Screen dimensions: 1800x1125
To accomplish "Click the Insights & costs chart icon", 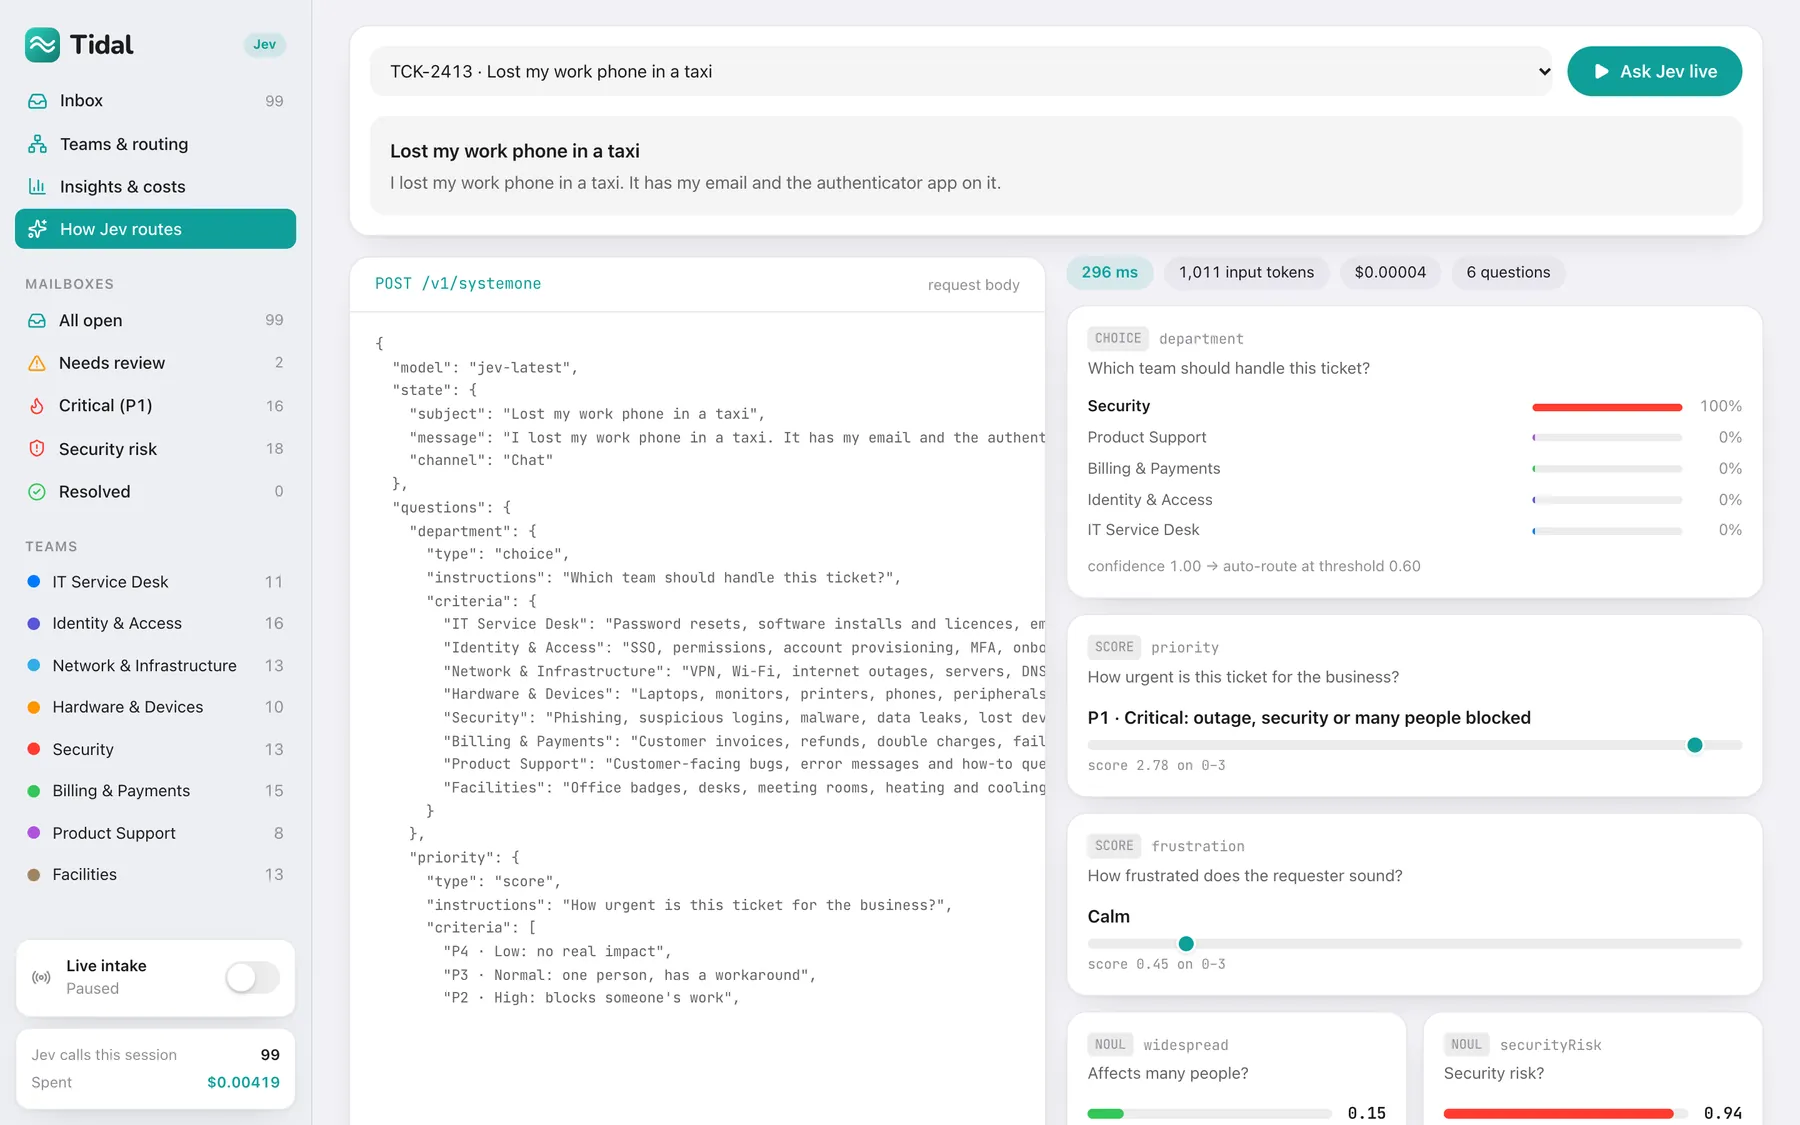I will click(37, 186).
